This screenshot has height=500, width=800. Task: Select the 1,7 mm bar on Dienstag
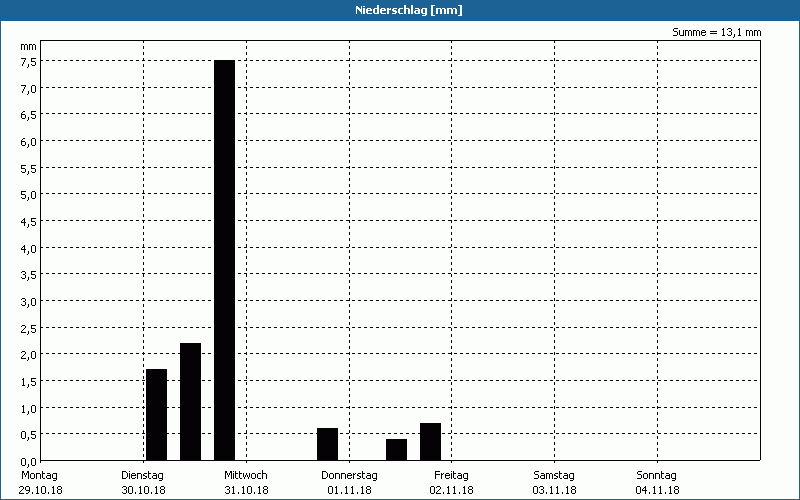tap(156, 415)
